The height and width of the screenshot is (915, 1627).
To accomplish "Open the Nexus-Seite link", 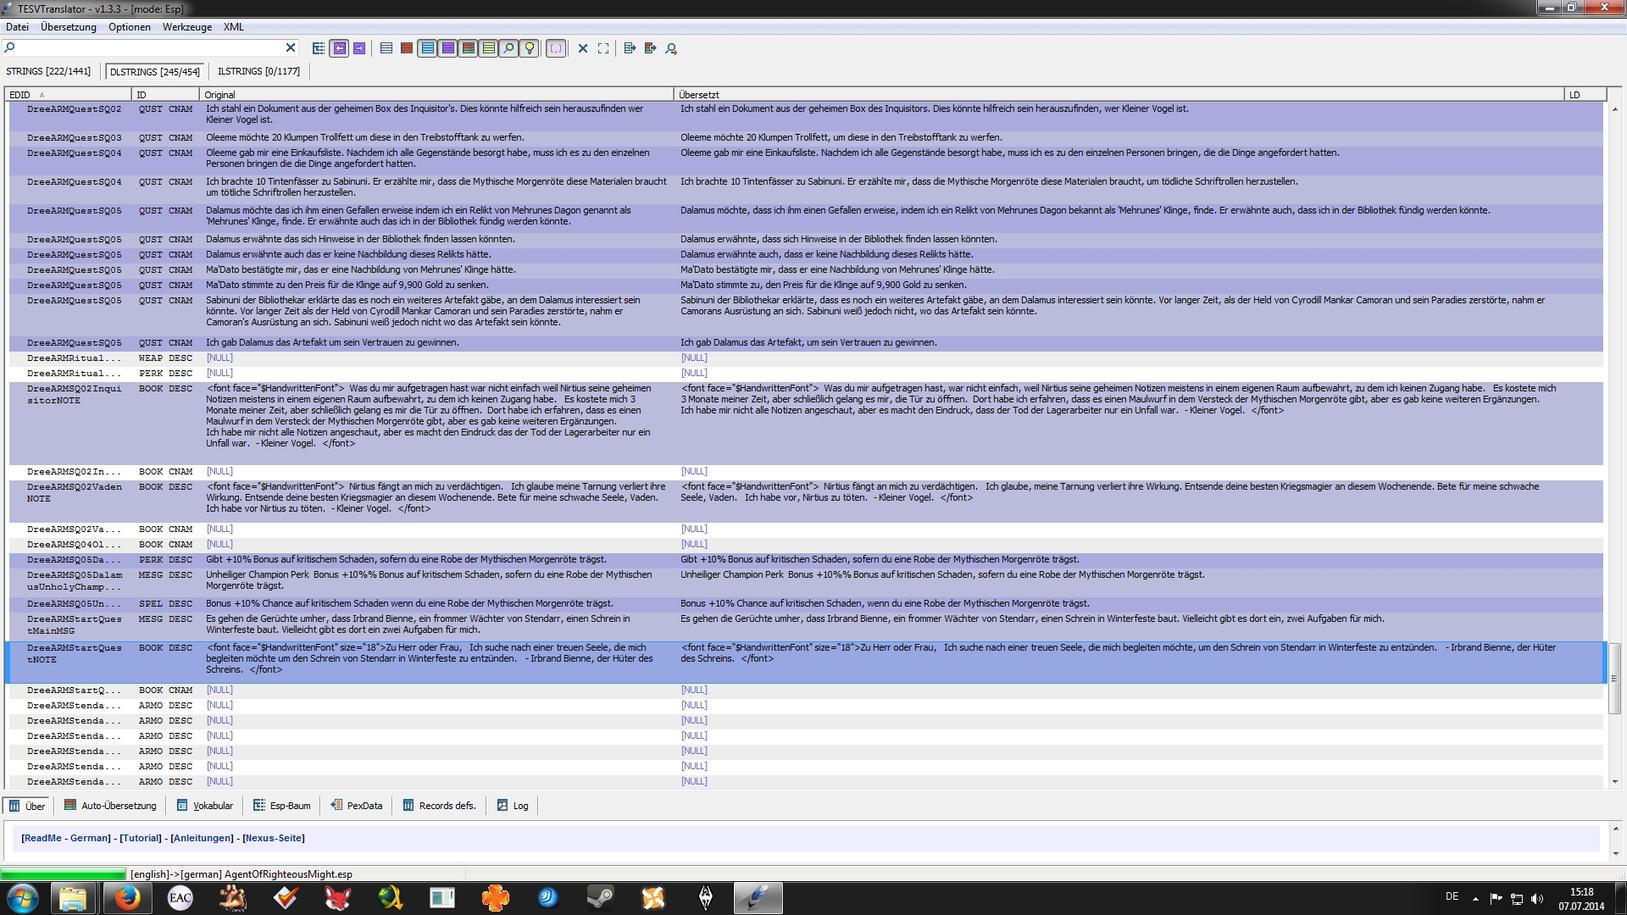I will click(273, 838).
